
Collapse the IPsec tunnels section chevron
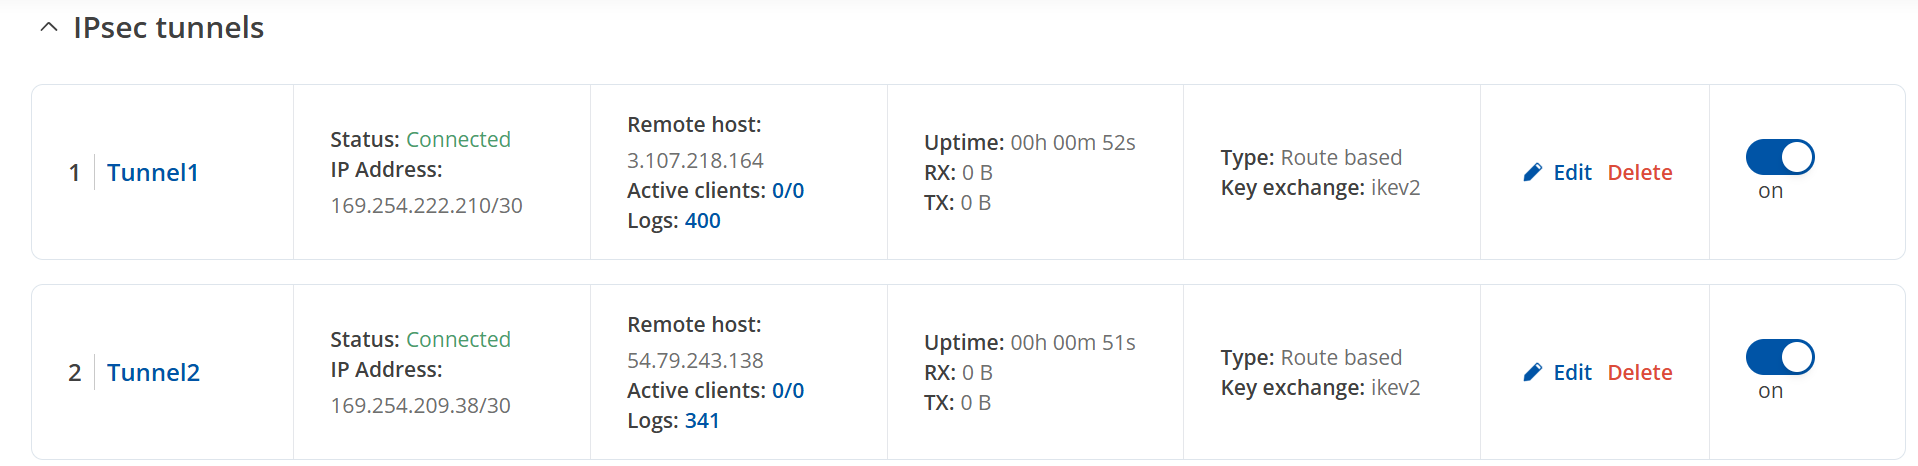pos(48,28)
